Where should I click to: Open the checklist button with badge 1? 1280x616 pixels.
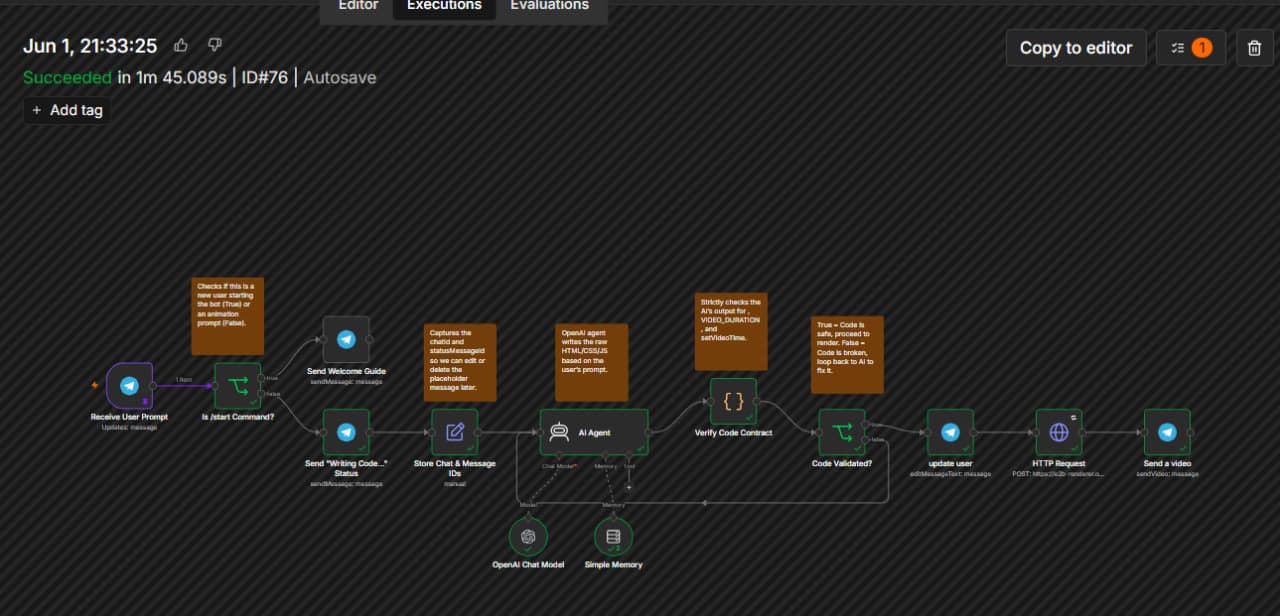pyautogui.click(x=1191, y=48)
